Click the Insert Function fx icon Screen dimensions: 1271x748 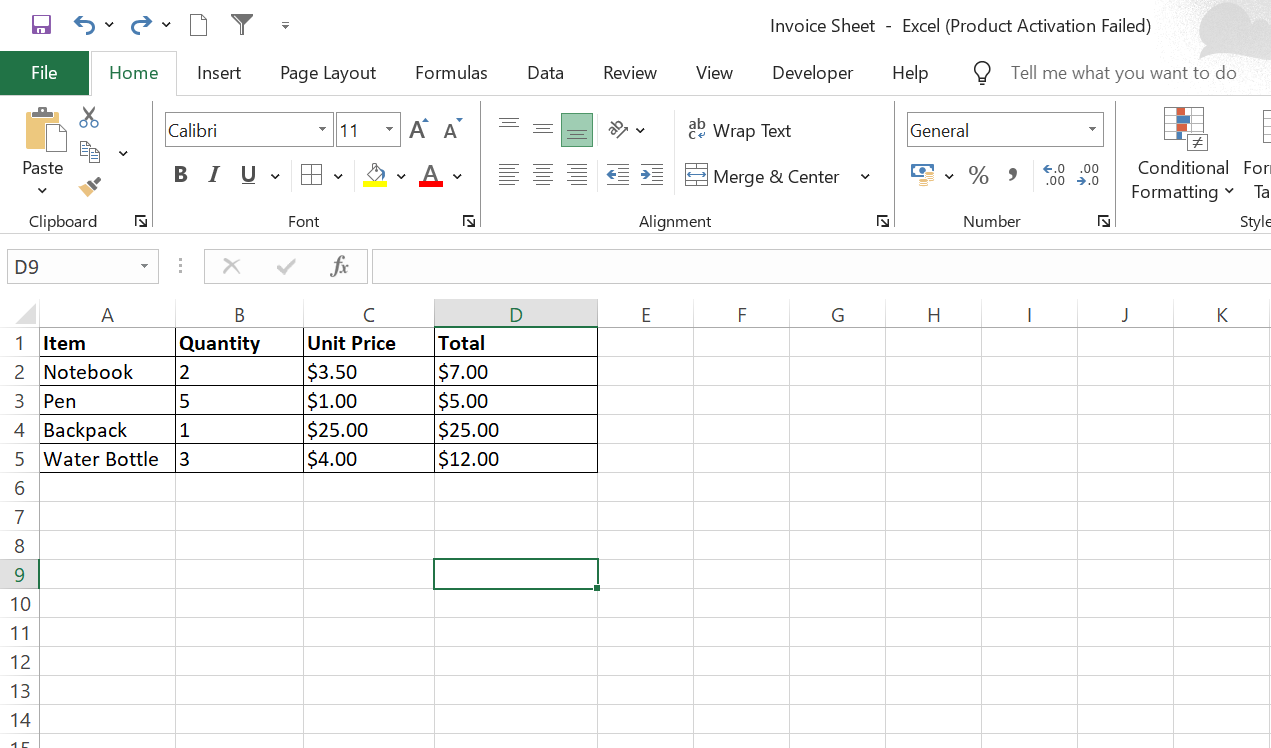click(340, 266)
